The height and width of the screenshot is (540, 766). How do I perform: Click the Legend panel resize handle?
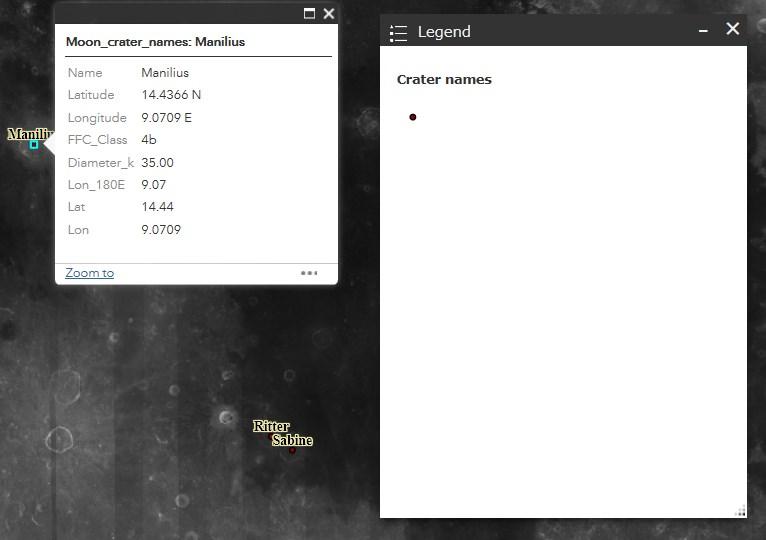741,511
